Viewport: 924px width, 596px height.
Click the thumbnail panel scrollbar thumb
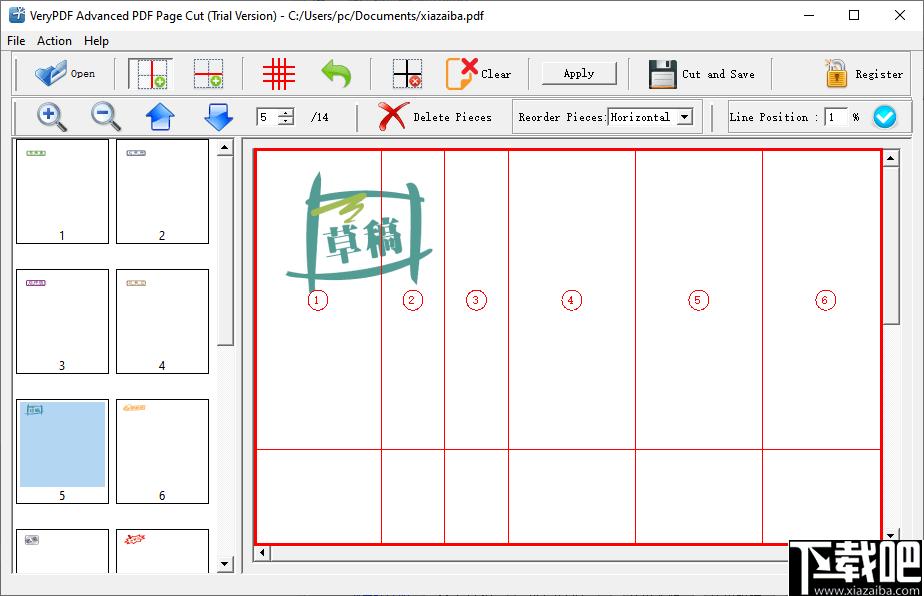pyautogui.click(x=225, y=251)
